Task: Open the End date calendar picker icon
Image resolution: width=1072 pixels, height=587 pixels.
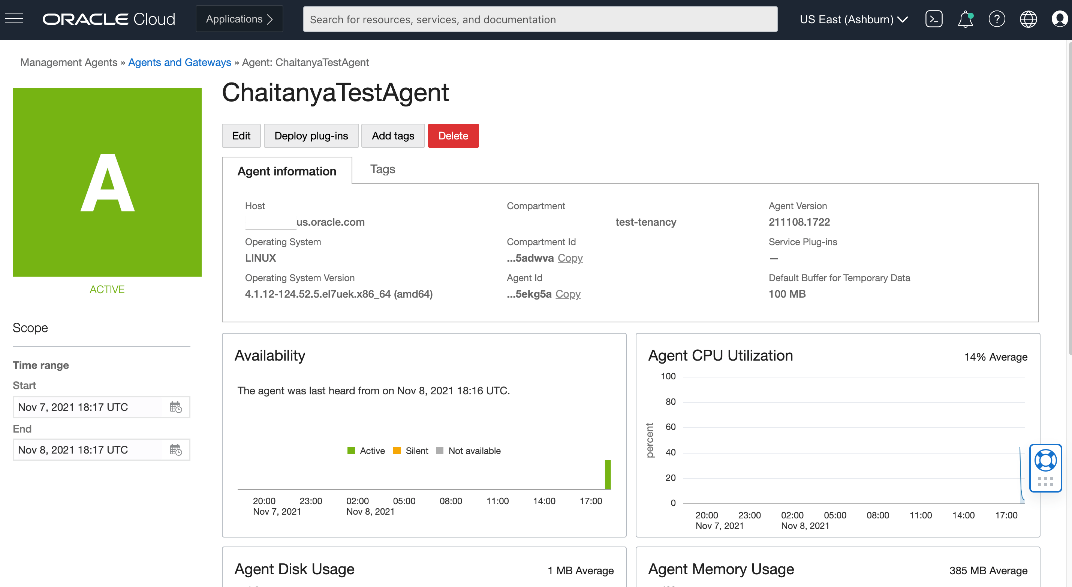Action: (176, 450)
